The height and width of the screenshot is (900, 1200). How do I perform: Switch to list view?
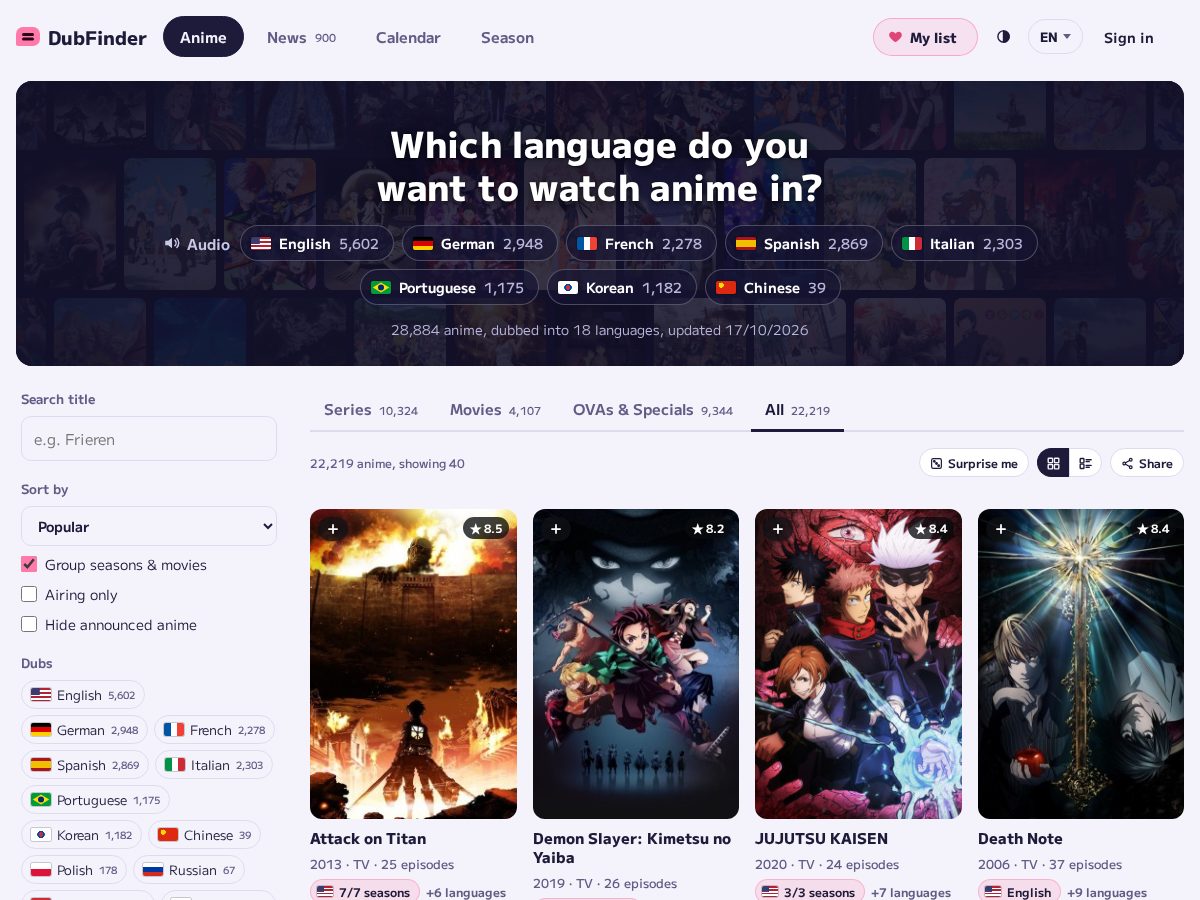tap(1085, 463)
